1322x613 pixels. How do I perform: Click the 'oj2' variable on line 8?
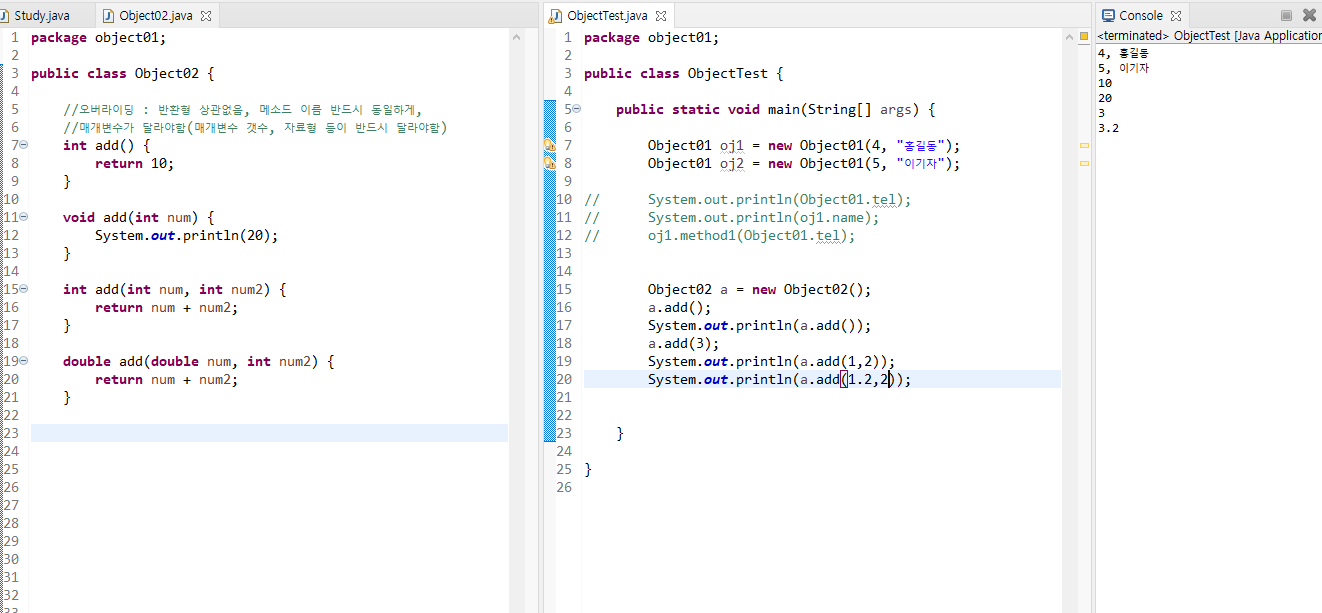click(732, 163)
